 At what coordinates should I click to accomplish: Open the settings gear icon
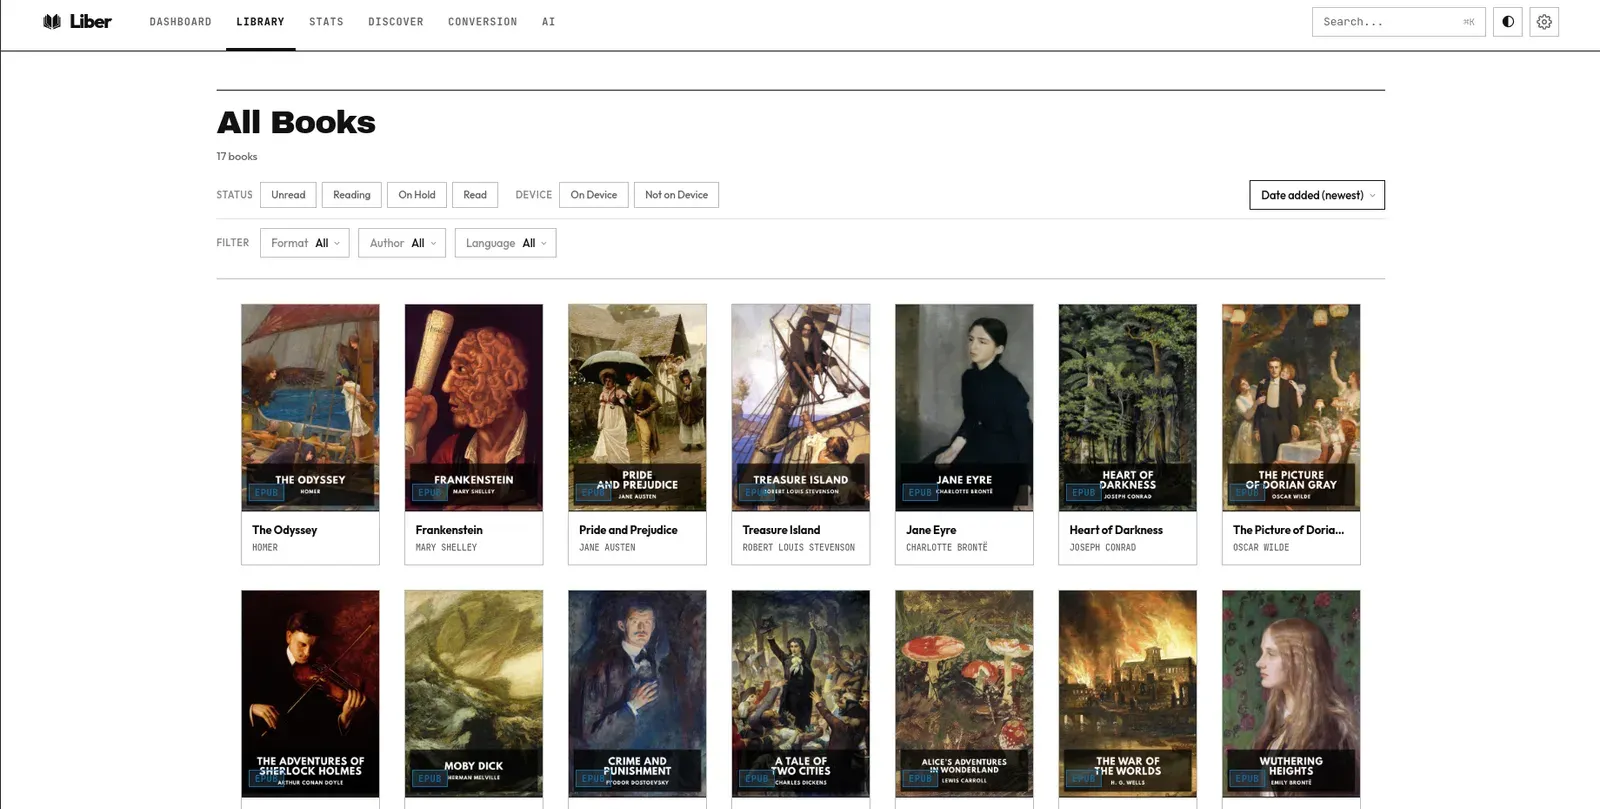coord(1544,22)
